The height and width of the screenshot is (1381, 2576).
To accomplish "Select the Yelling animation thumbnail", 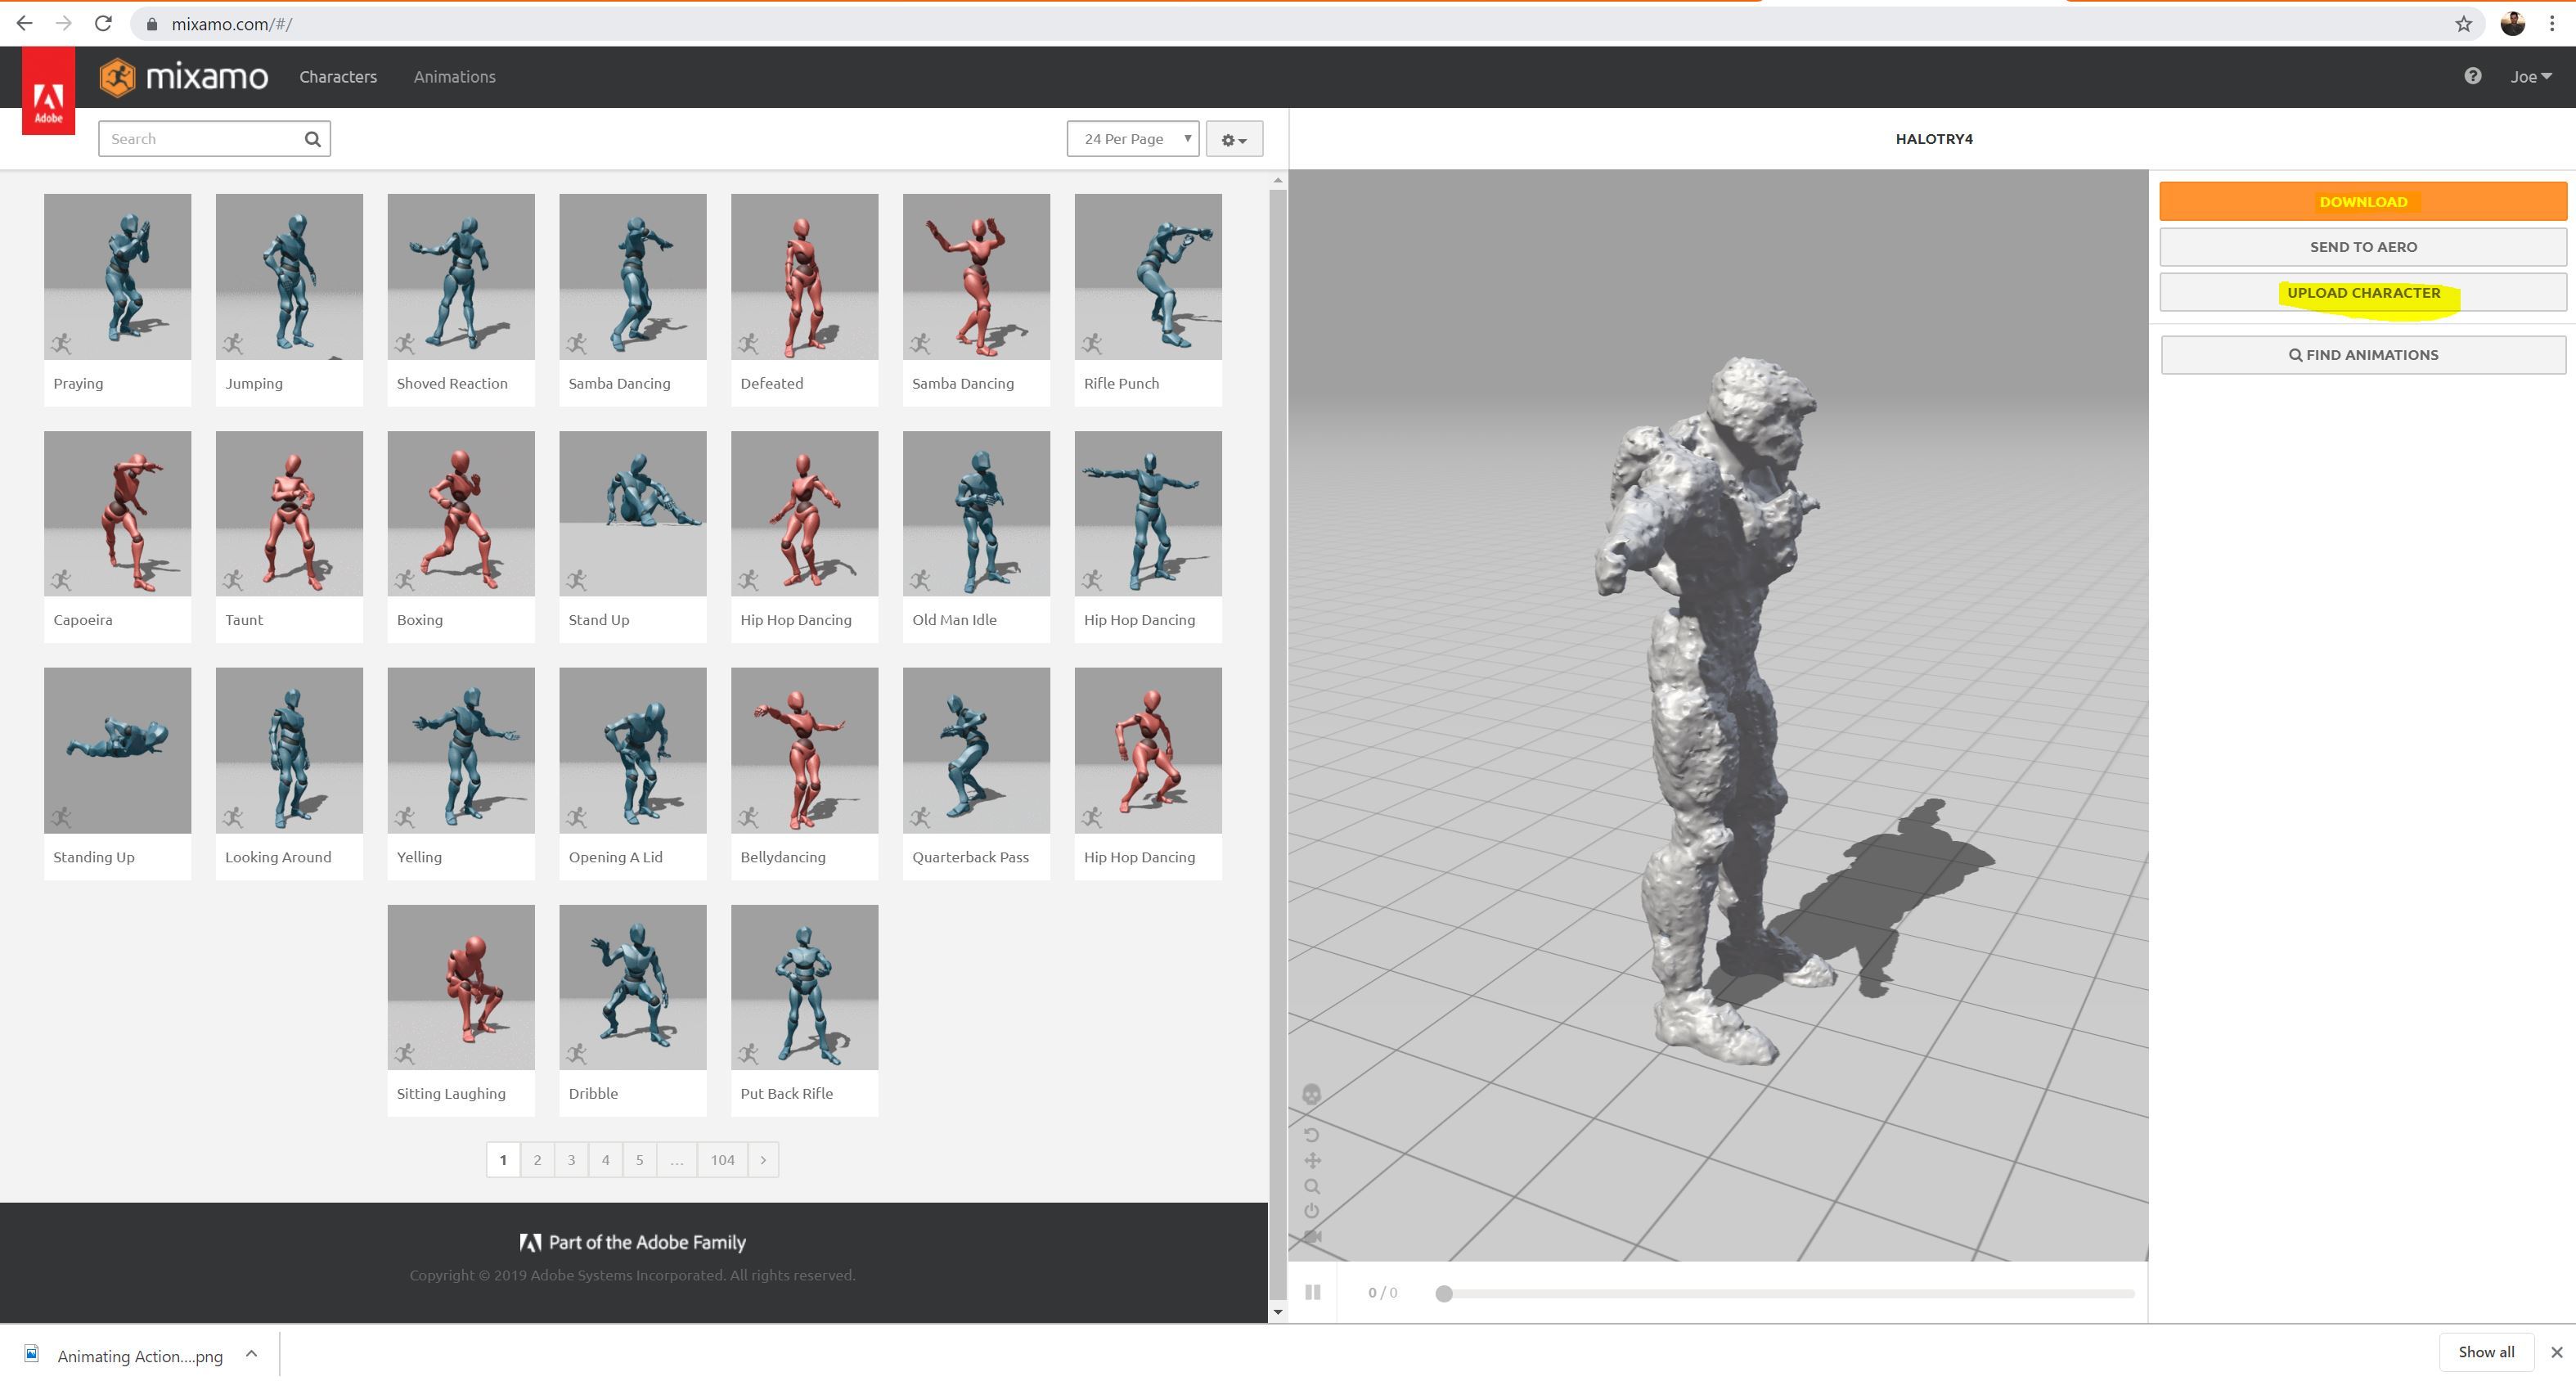I will [461, 751].
